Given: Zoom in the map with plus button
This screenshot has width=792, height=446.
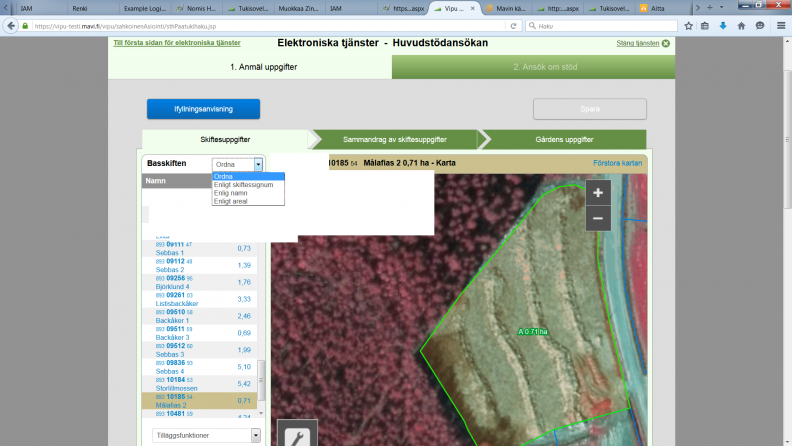Looking at the screenshot, I should 598,192.
